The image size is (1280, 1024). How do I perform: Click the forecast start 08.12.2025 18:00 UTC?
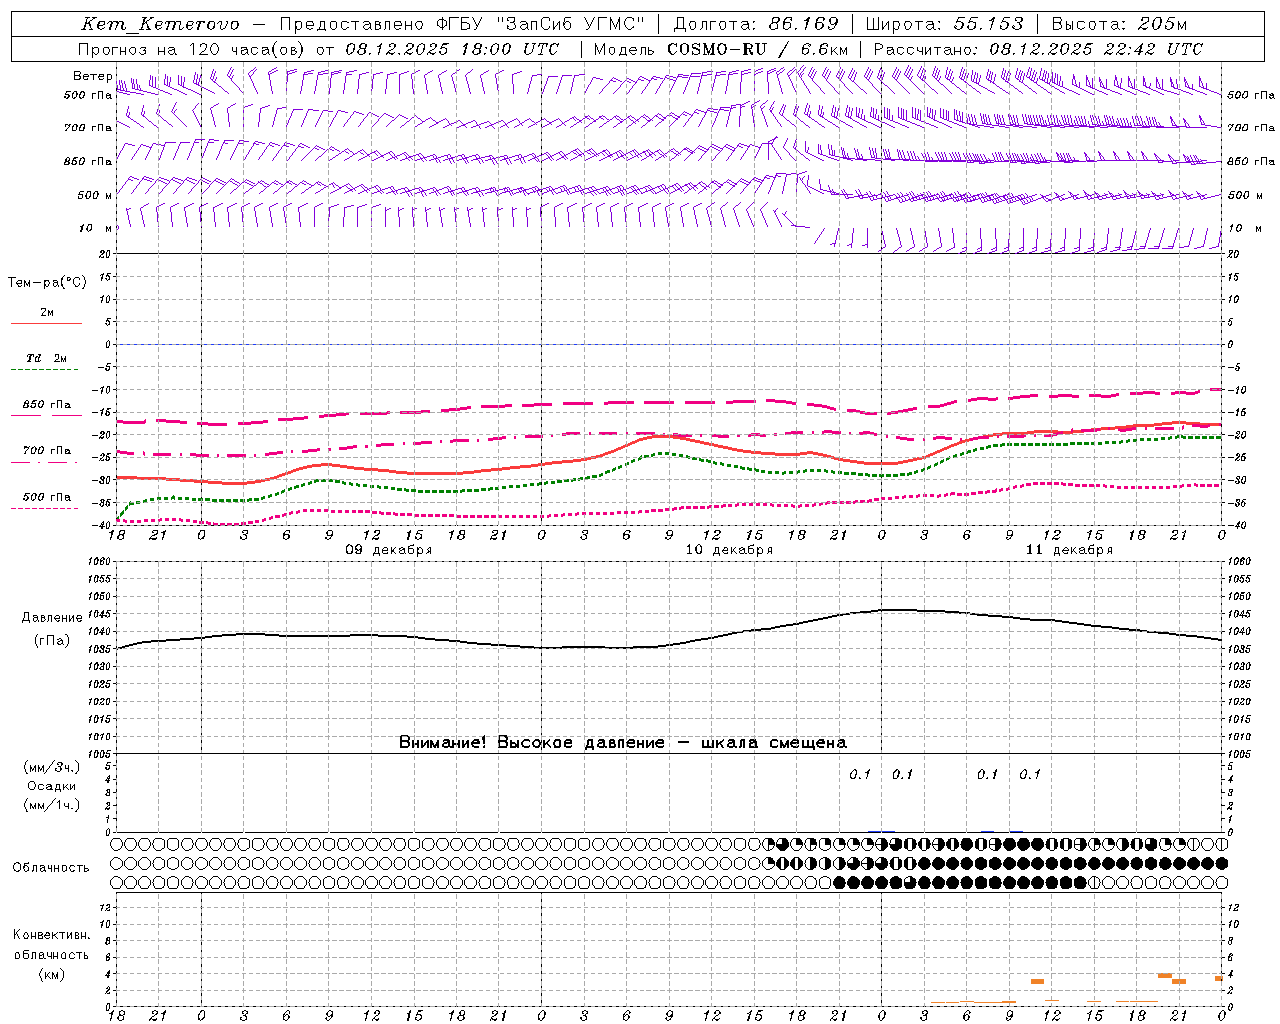[x=452, y=49]
